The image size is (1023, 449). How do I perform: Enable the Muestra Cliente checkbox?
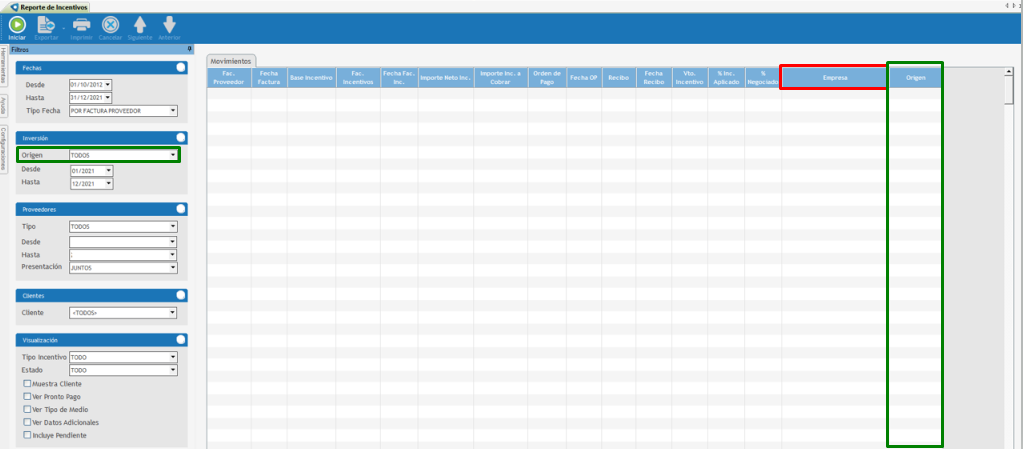[x=27, y=384]
